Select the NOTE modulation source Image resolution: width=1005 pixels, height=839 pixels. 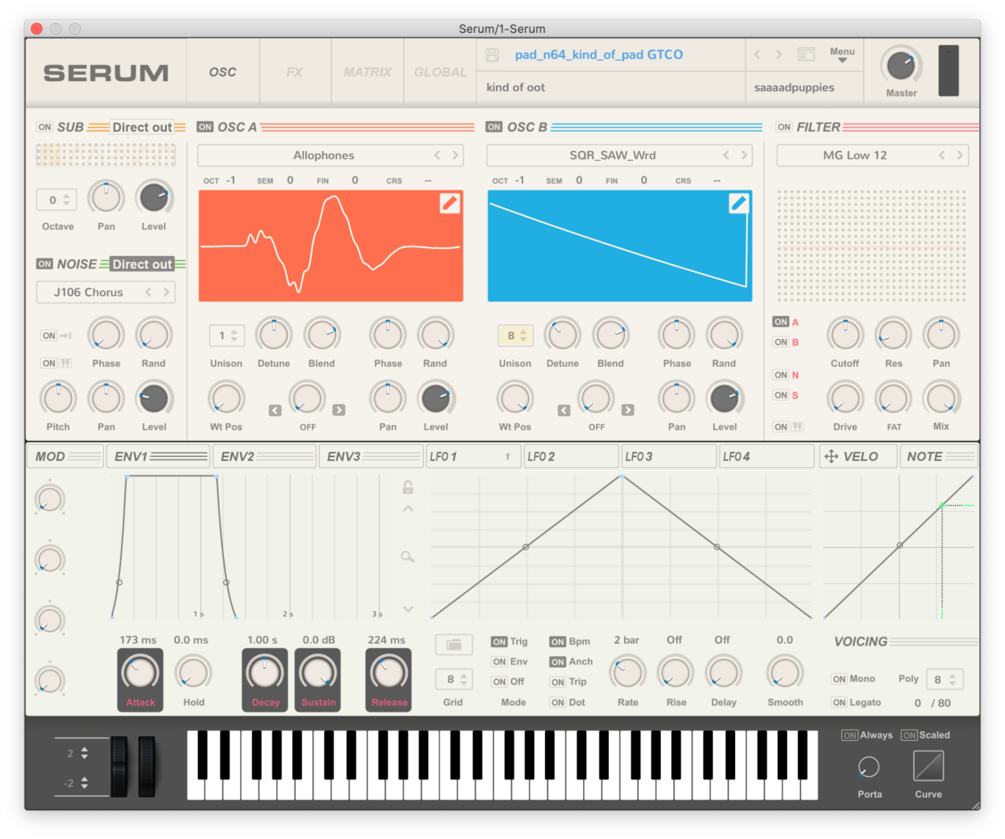938,456
